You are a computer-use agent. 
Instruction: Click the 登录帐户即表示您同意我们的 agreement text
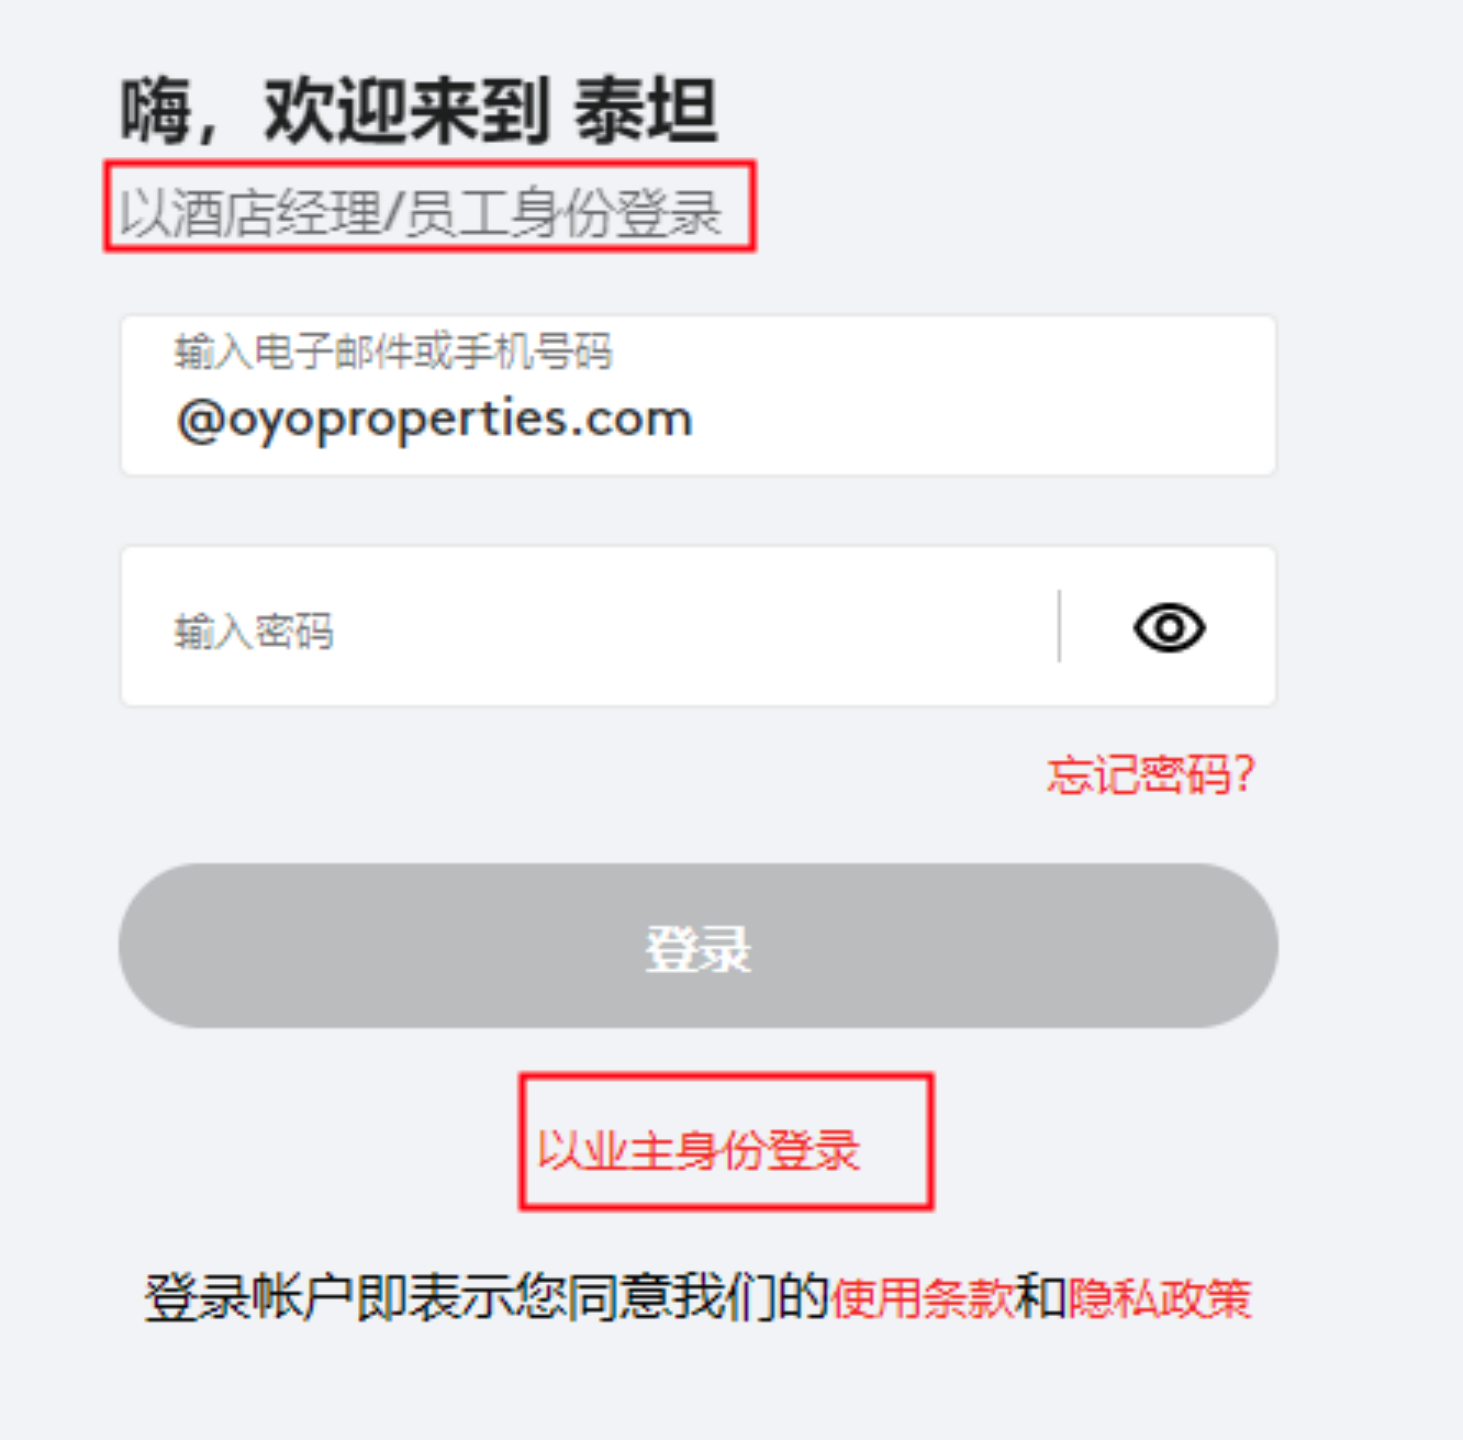487,1298
